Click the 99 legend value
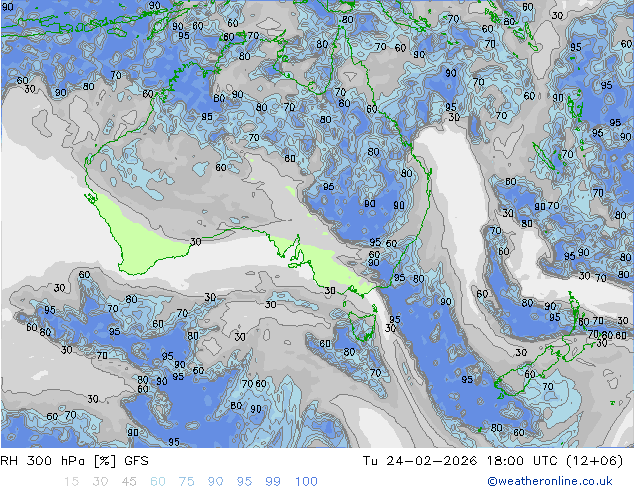The width and height of the screenshot is (634, 490). coord(273,482)
